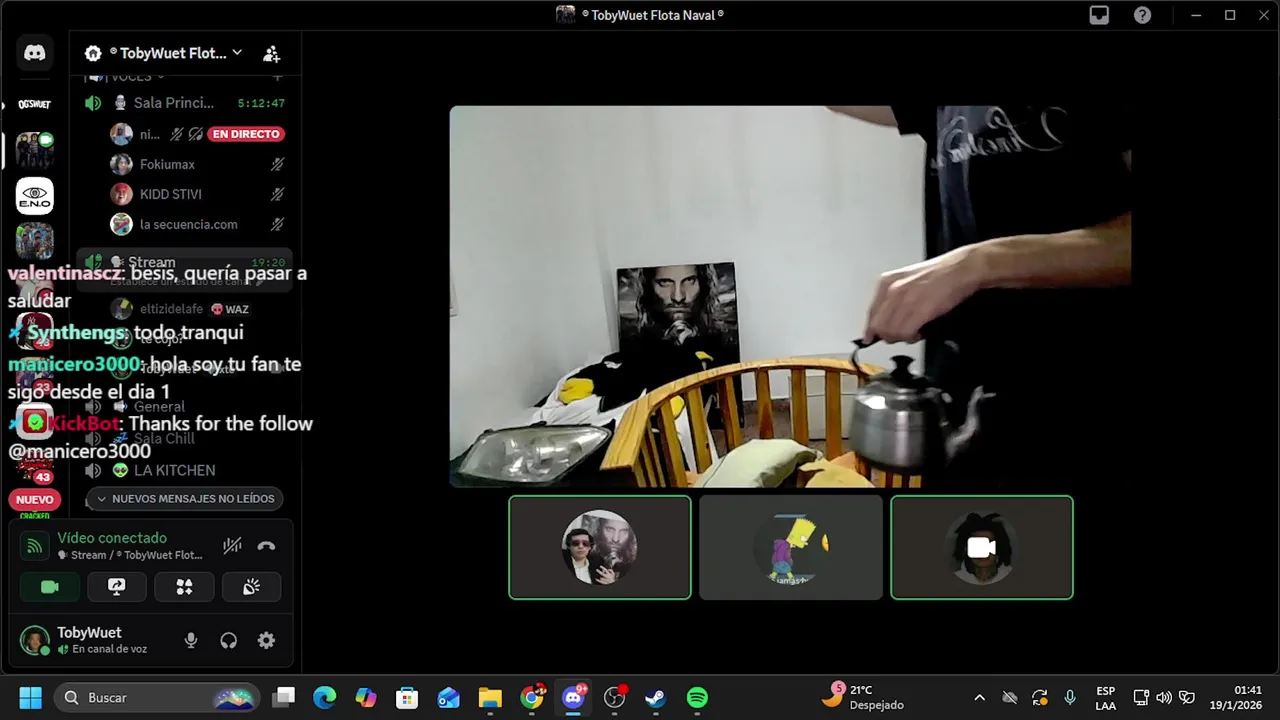Open the soundboard

pos(251,587)
